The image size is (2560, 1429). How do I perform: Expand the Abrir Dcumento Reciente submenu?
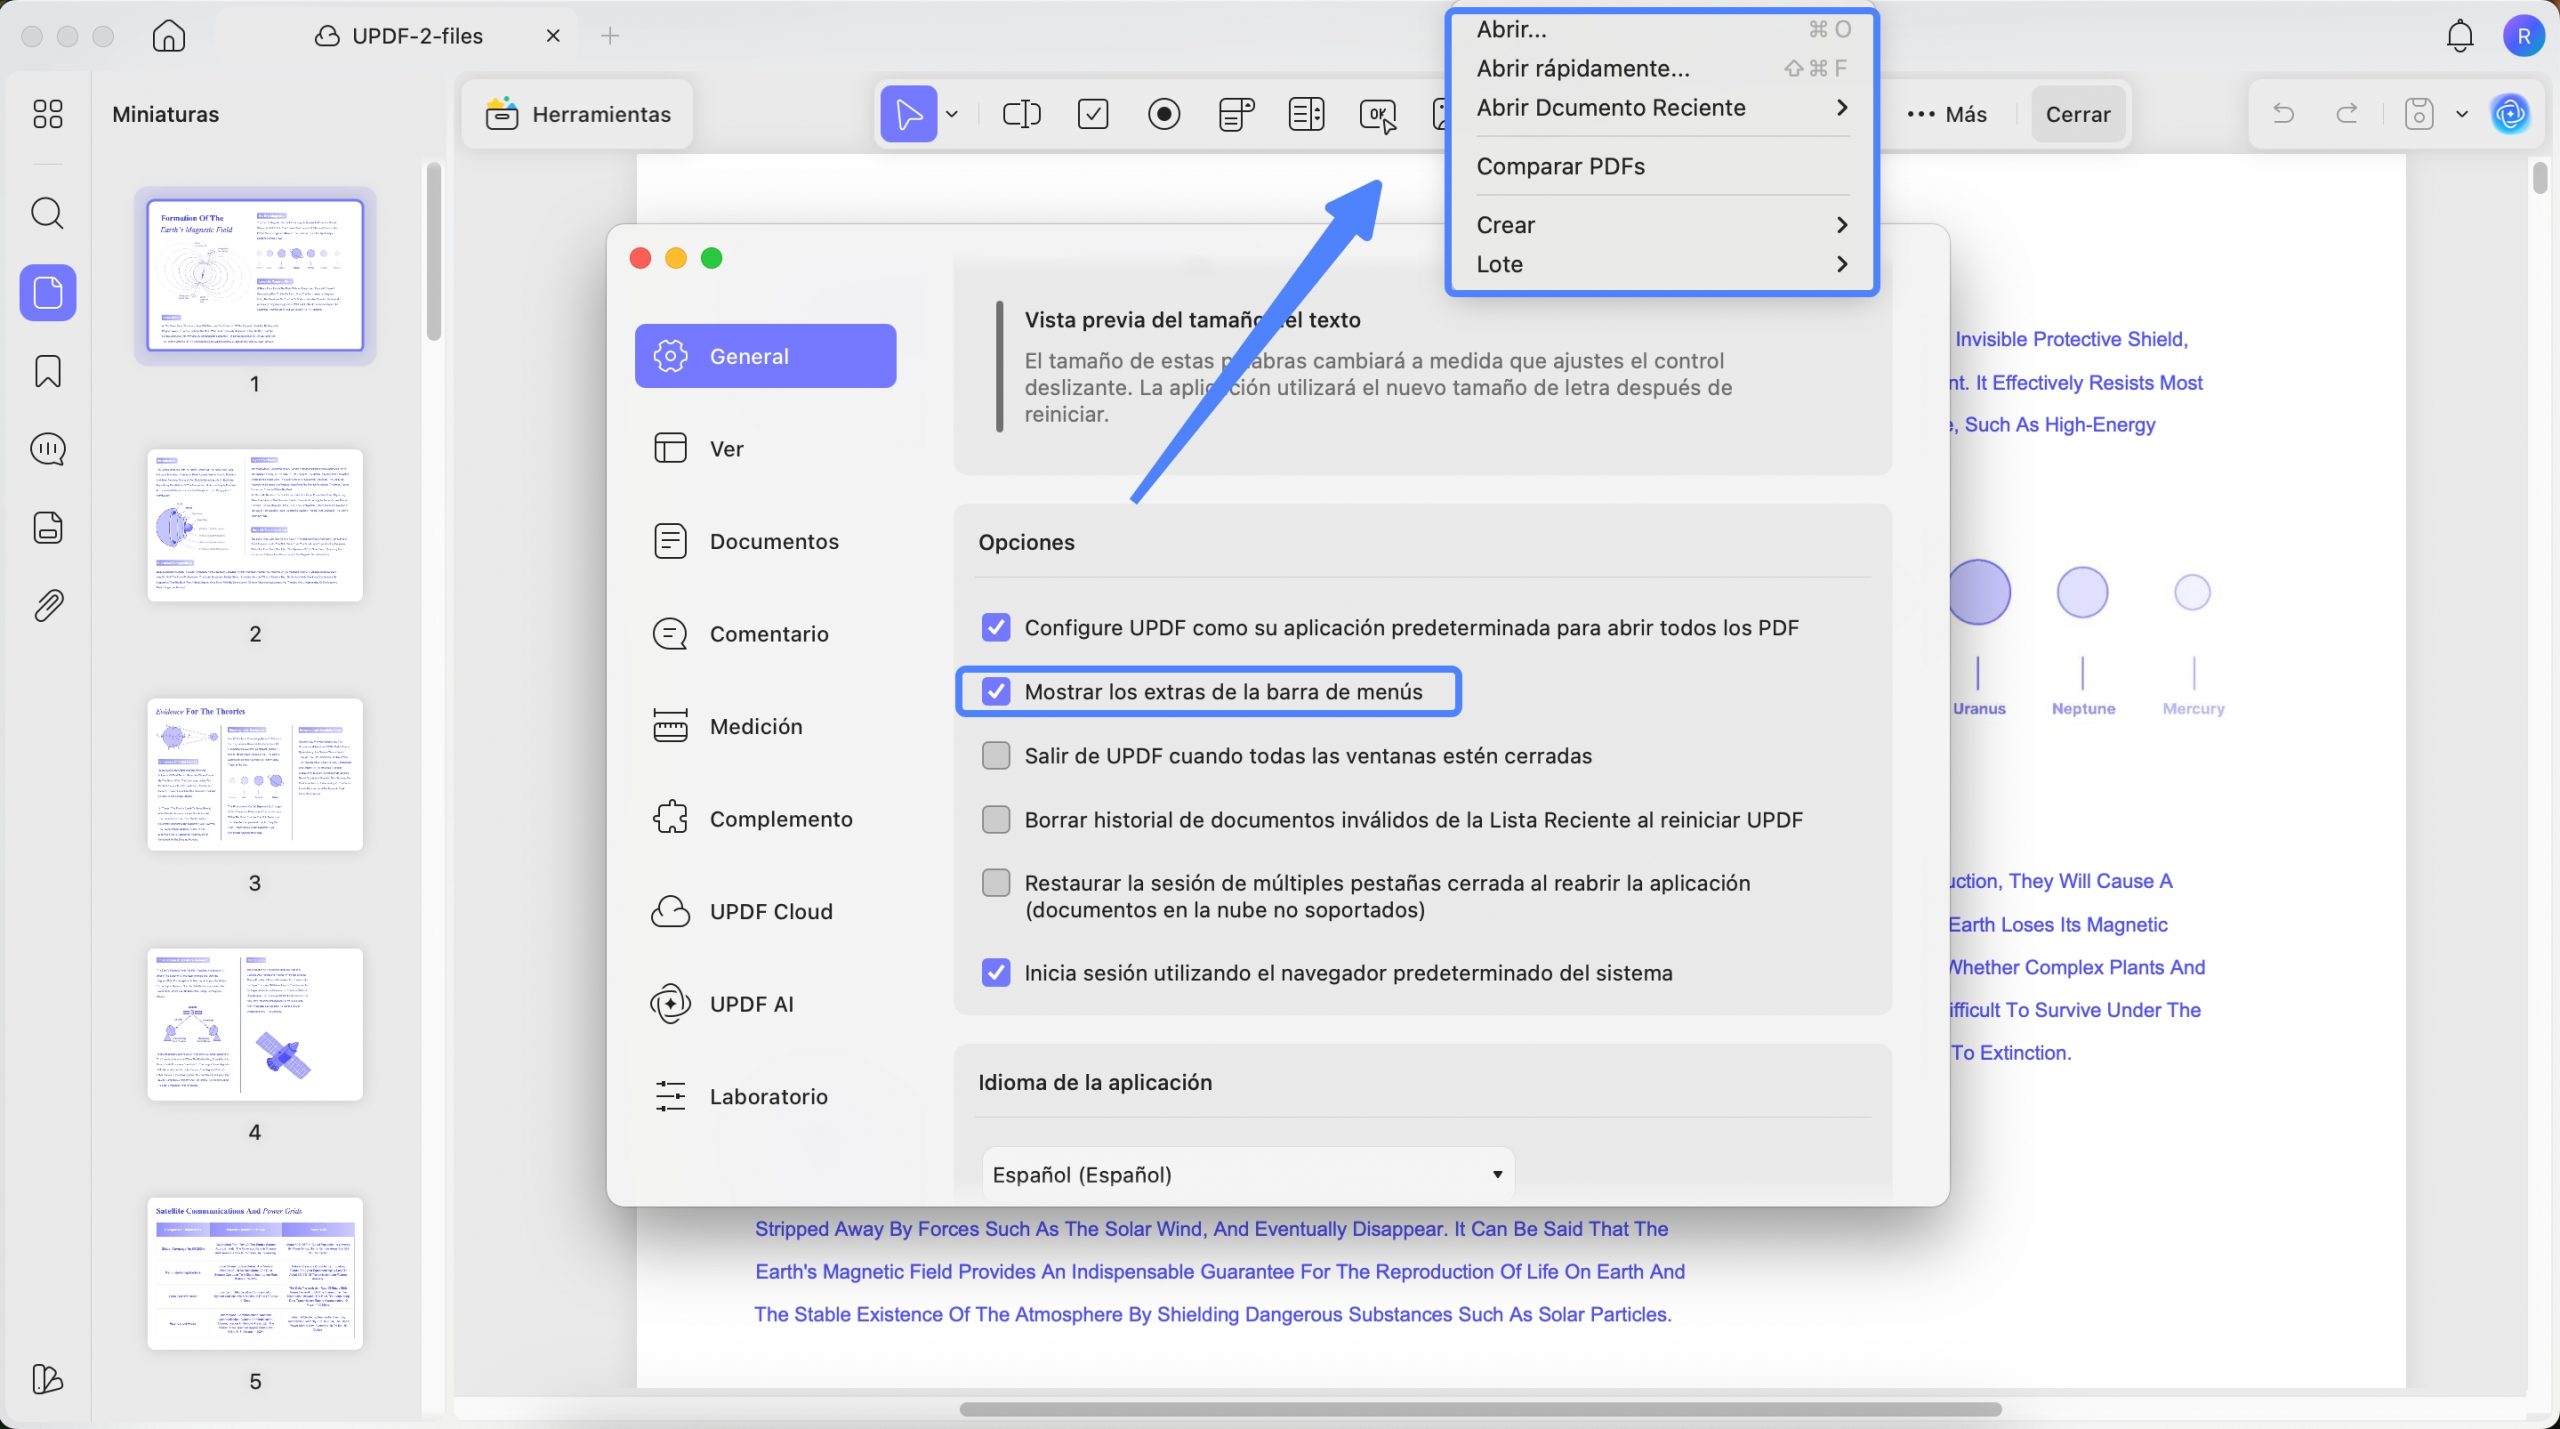[x=1663, y=107]
